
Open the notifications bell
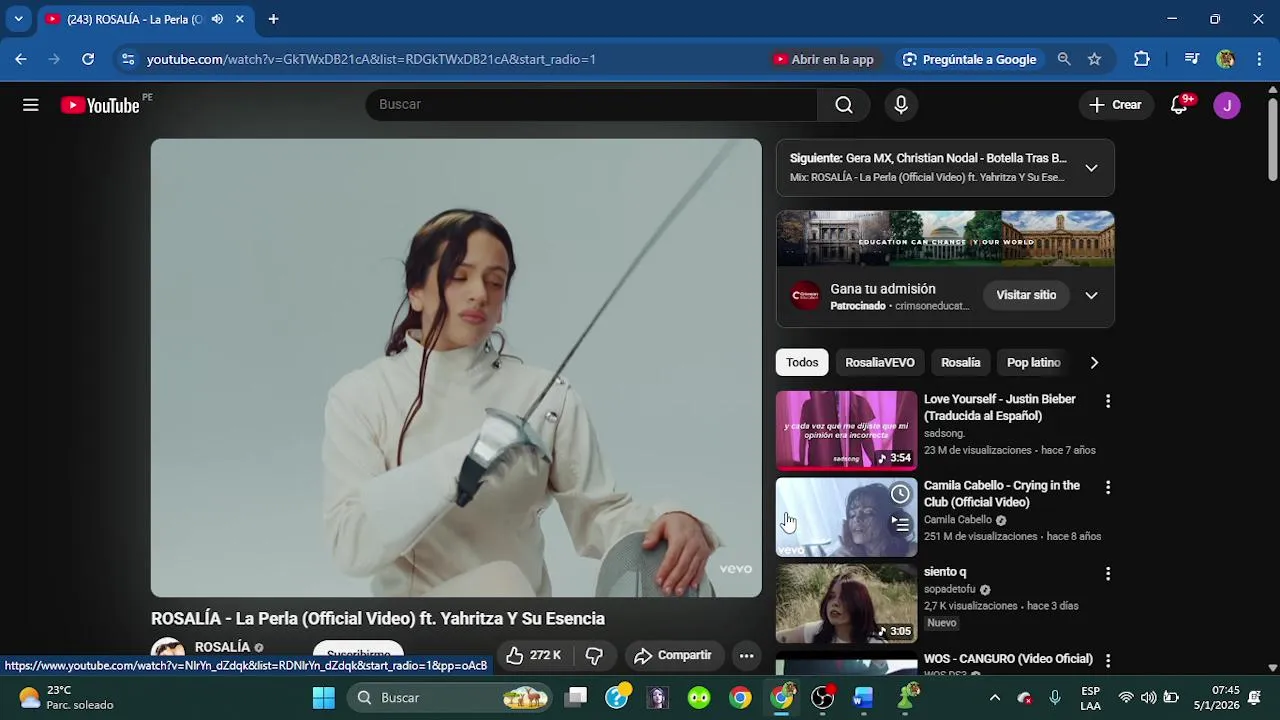(1179, 105)
